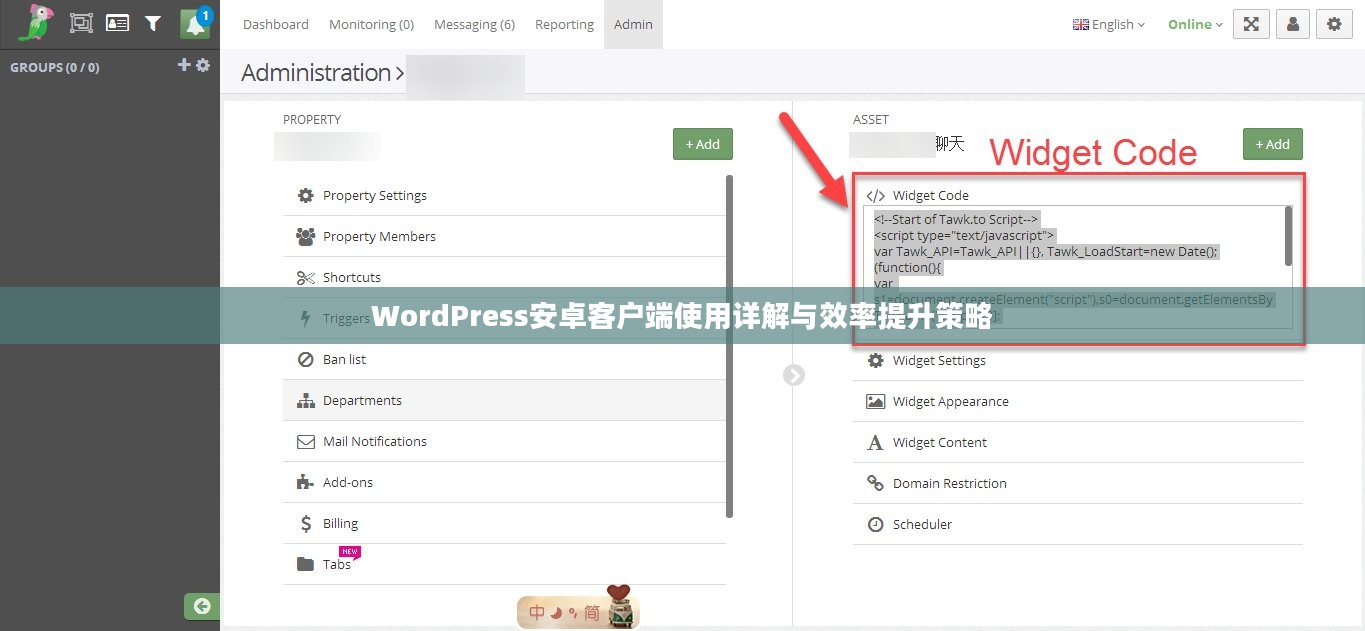Open the contact card icon in sidebar
Screen dimensions: 1365x631
[117, 23]
